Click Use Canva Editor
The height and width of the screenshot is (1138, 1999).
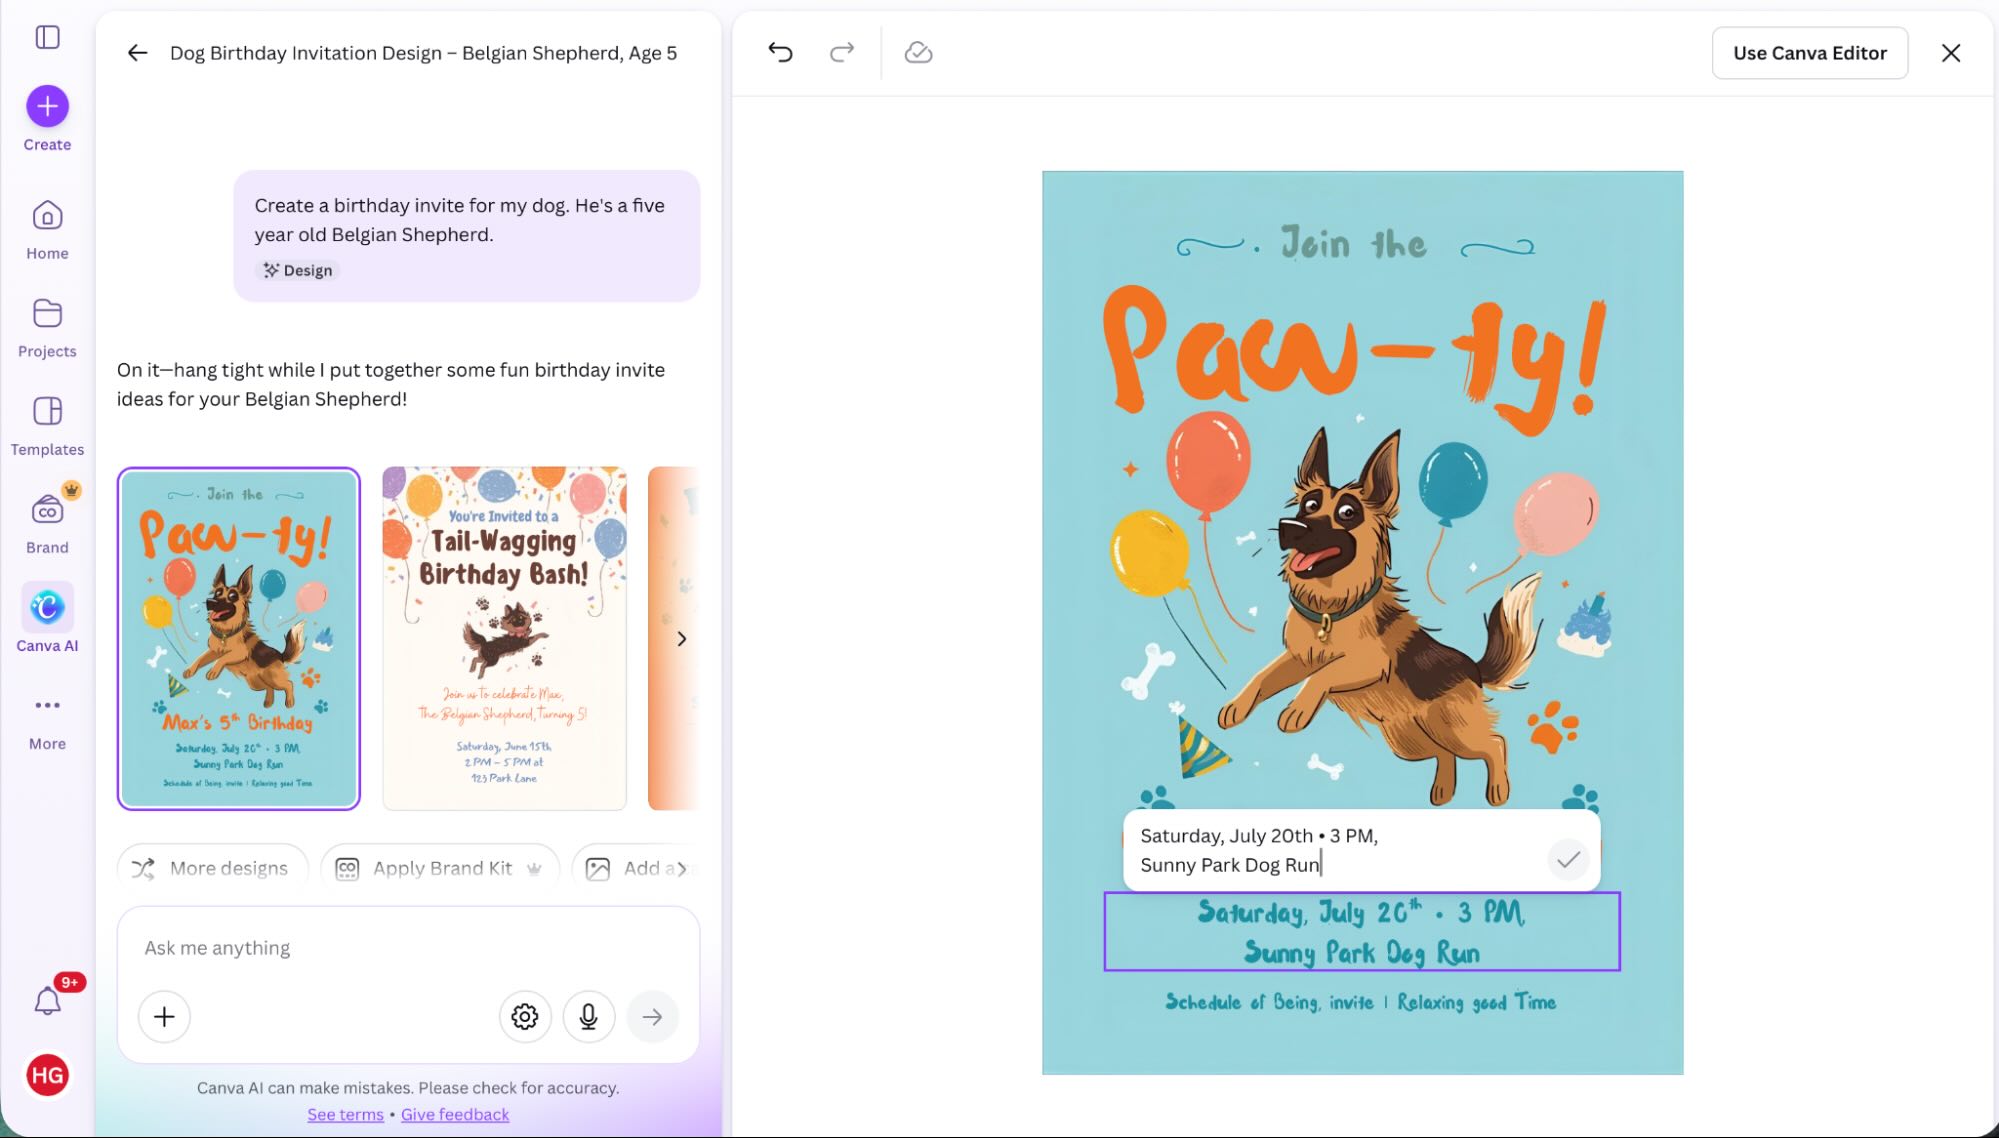tap(1809, 52)
